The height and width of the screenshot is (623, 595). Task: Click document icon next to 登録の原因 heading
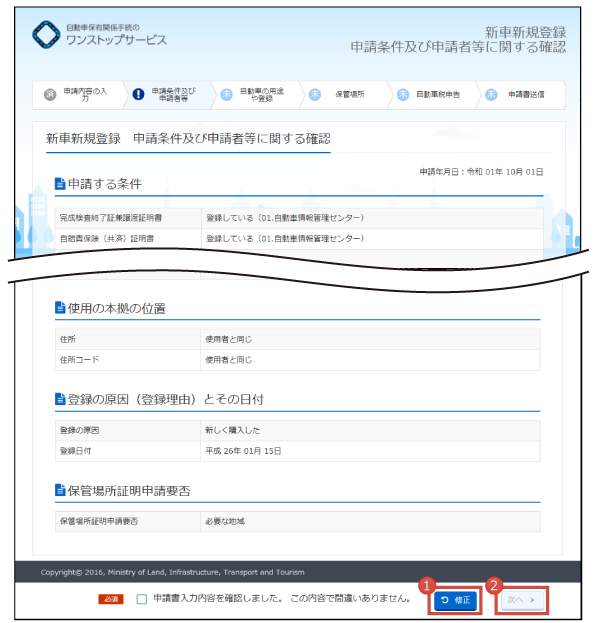60,399
